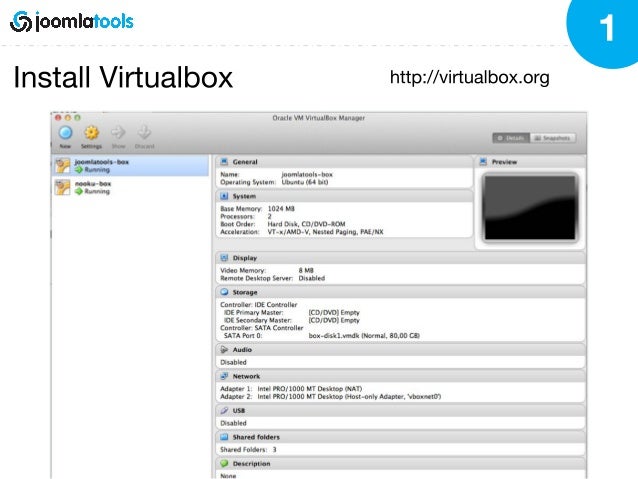638x479 pixels.
Task: Click the joomlatools logo
Action: tap(72, 22)
